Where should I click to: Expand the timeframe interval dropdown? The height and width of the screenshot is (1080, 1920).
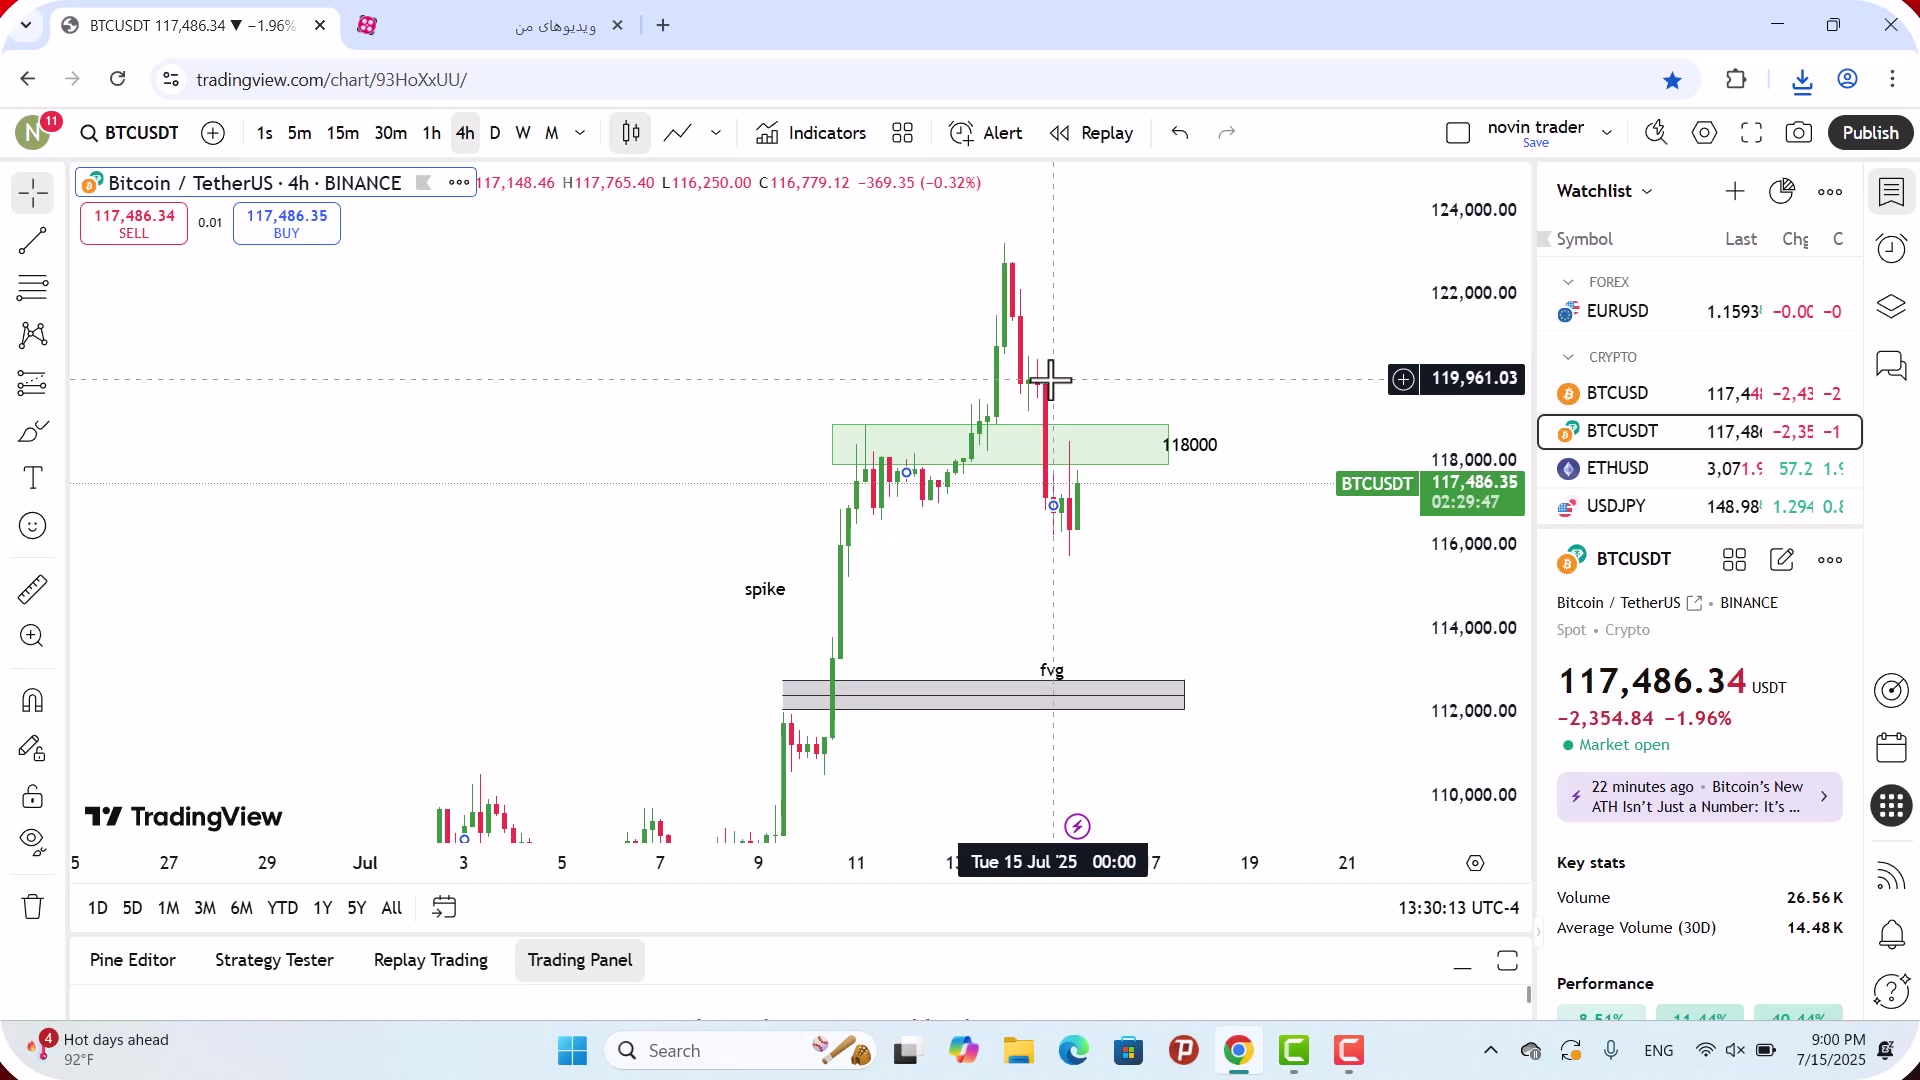click(x=580, y=133)
